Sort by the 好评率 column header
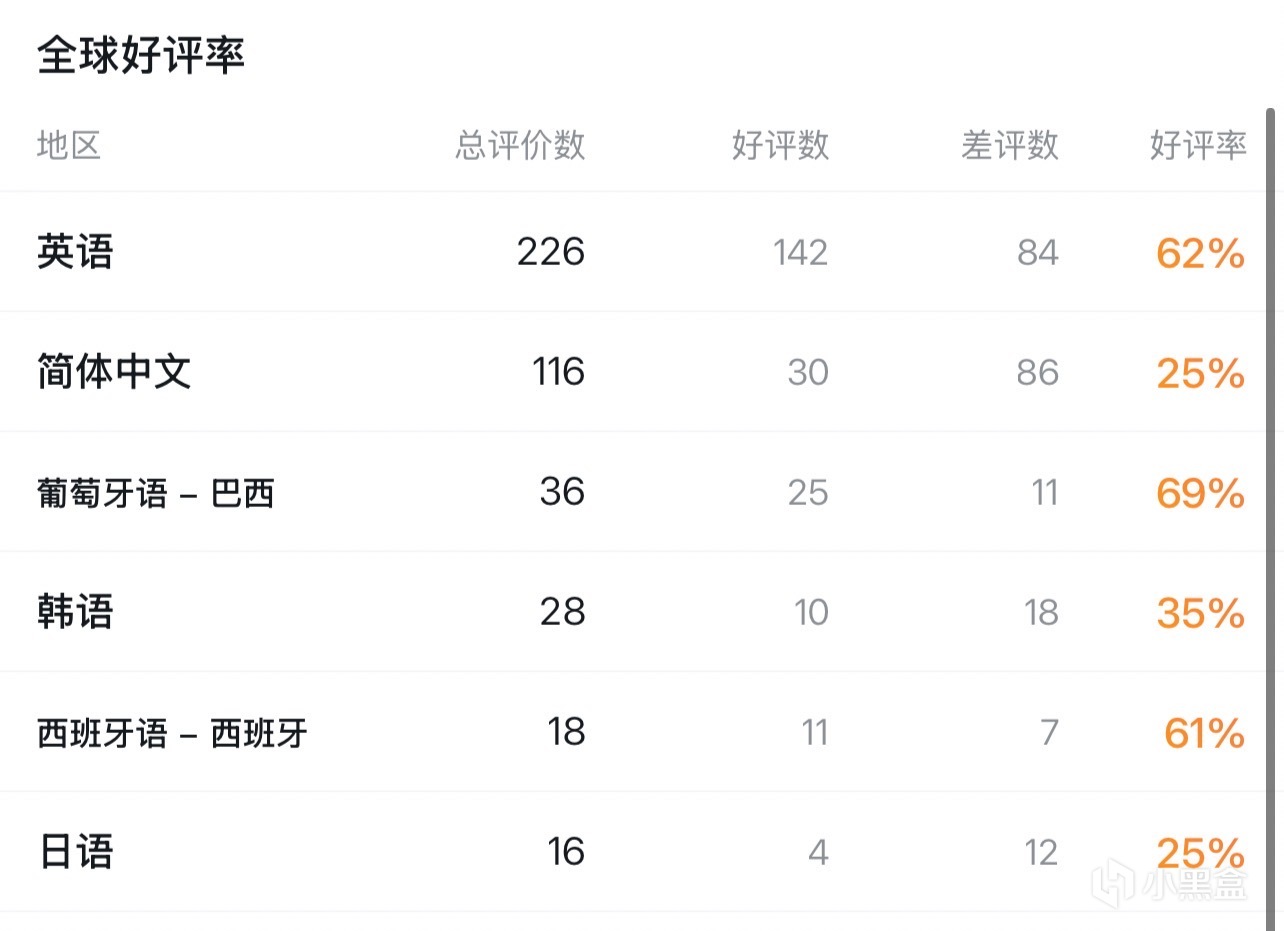Viewport: 1284px width, 931px height. tap(1198, 146)
